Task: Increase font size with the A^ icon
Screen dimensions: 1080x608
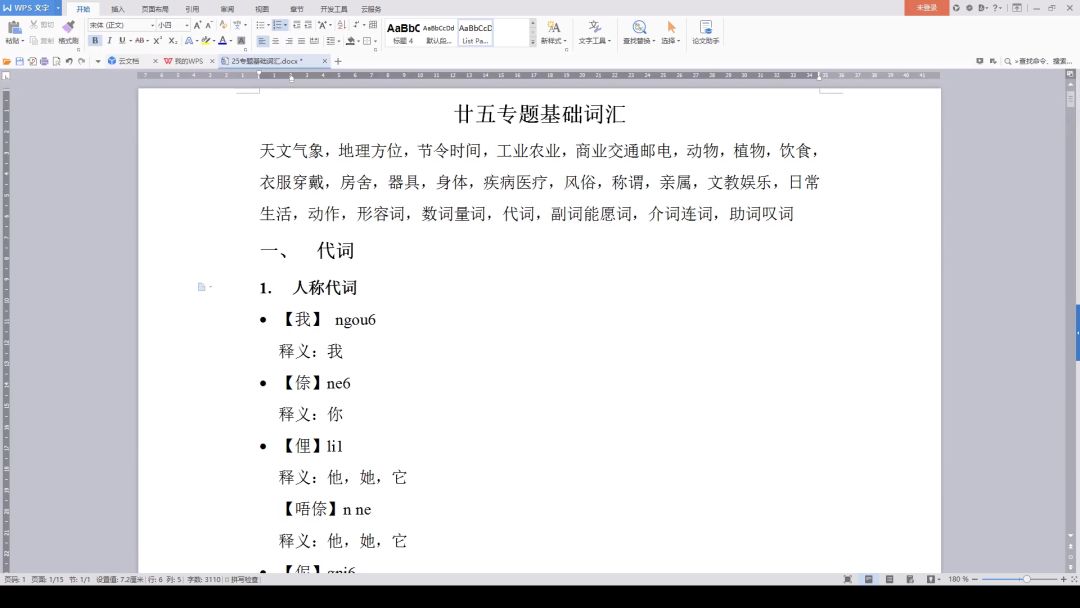Action: [197, 25]
